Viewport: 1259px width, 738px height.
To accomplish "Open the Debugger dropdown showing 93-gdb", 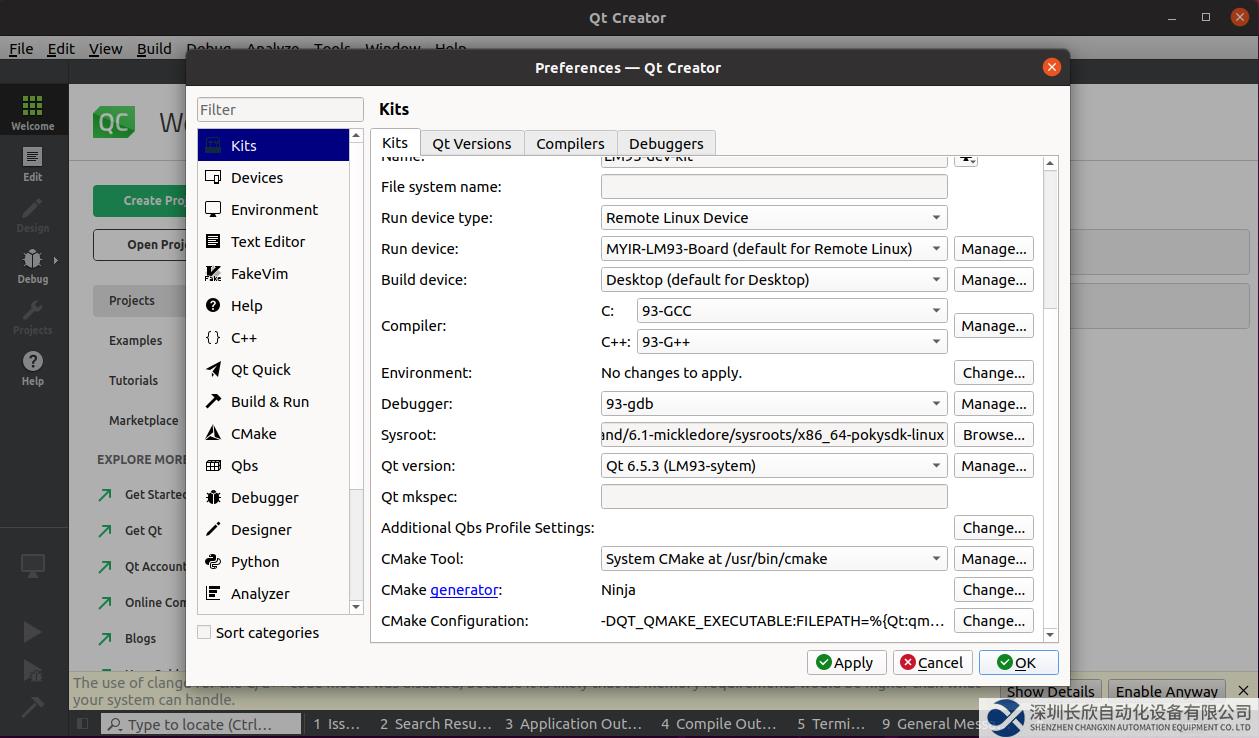I will 774,404.
